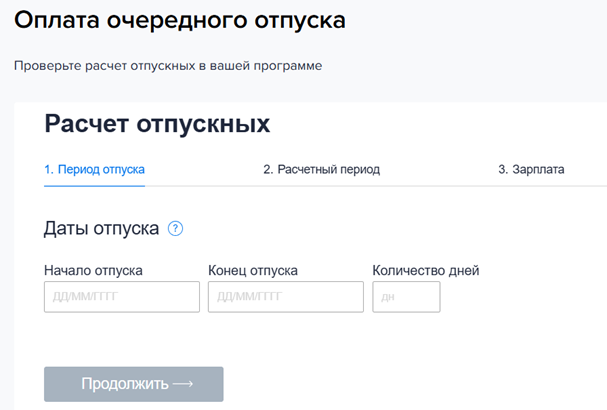Screen dimensions: 607x410
Task: Click the дн placeholder in days field
Action: (x=388, y=297)
